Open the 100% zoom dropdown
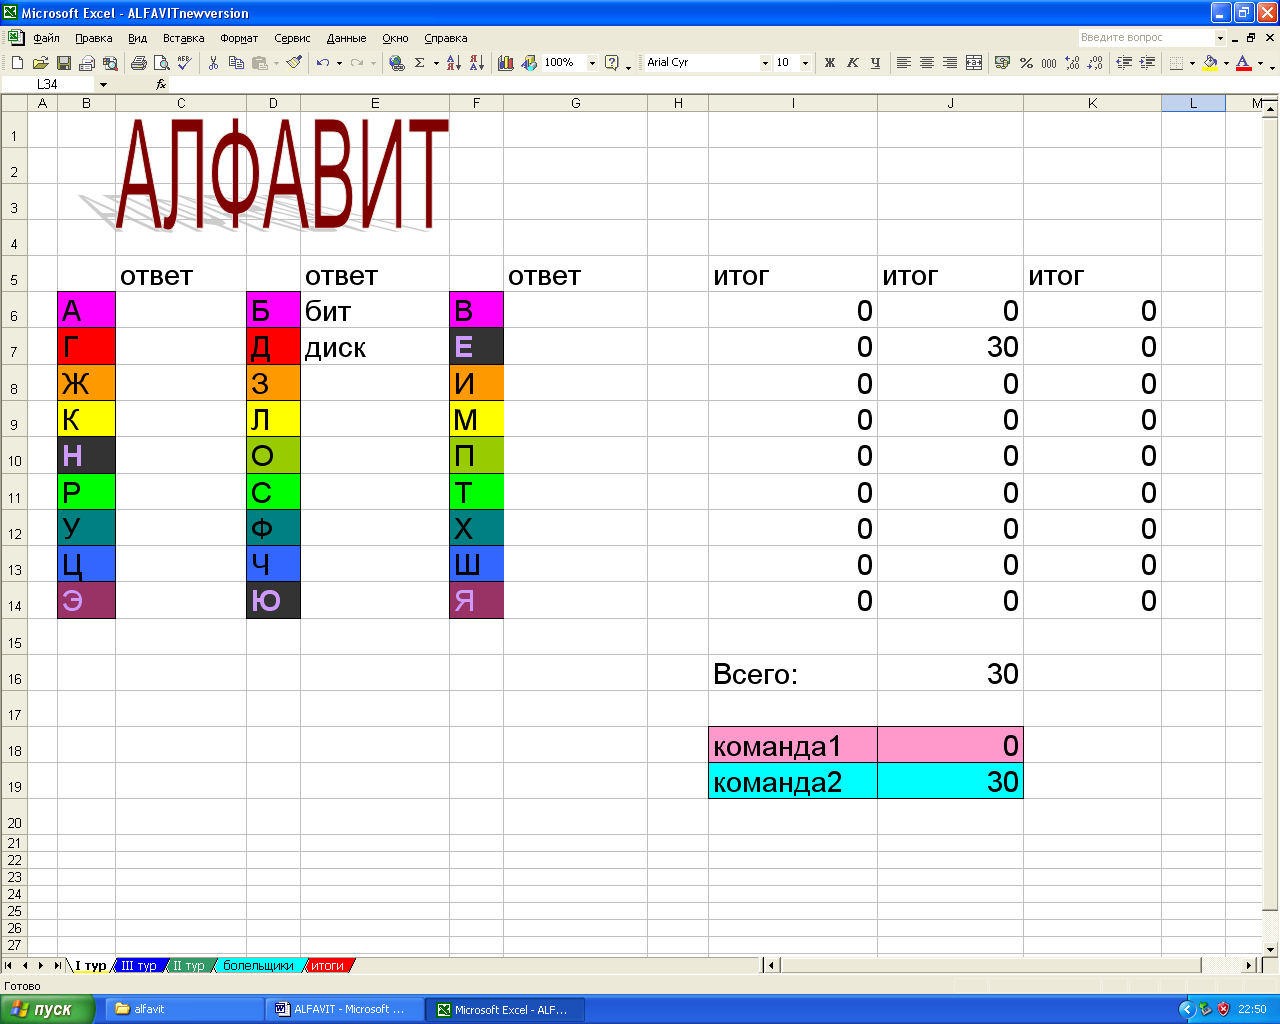 [592, 63]
